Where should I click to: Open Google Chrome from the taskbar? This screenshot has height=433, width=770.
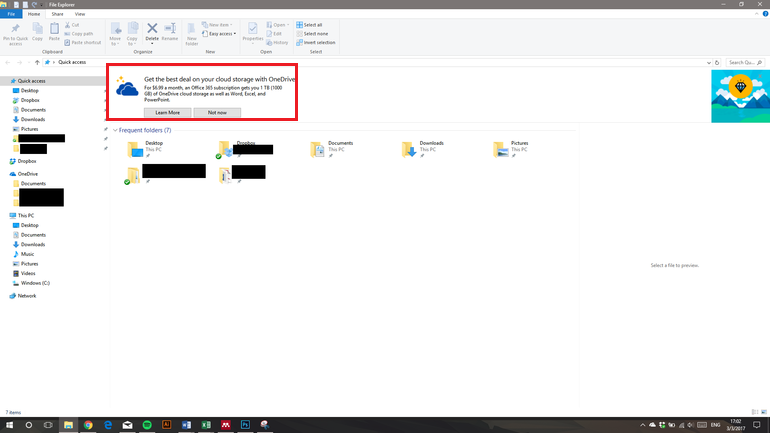coord(88,425)
